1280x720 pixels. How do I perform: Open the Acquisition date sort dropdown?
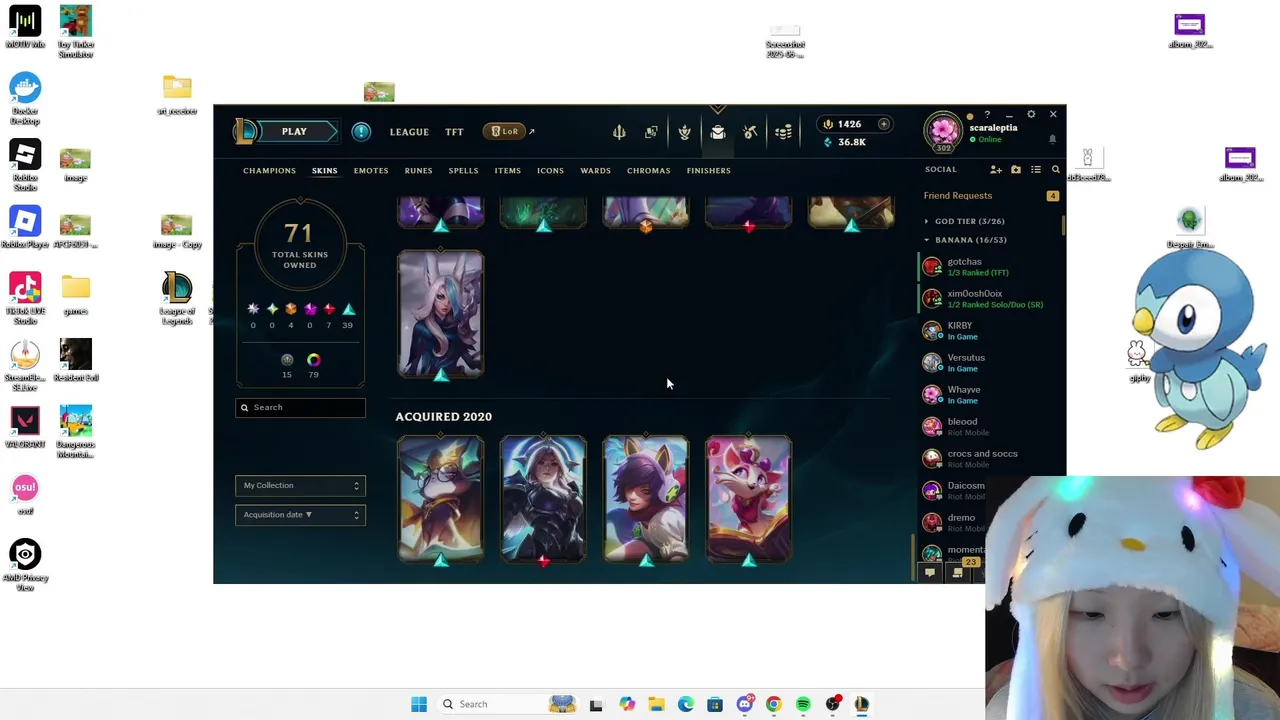pos(301,514)
